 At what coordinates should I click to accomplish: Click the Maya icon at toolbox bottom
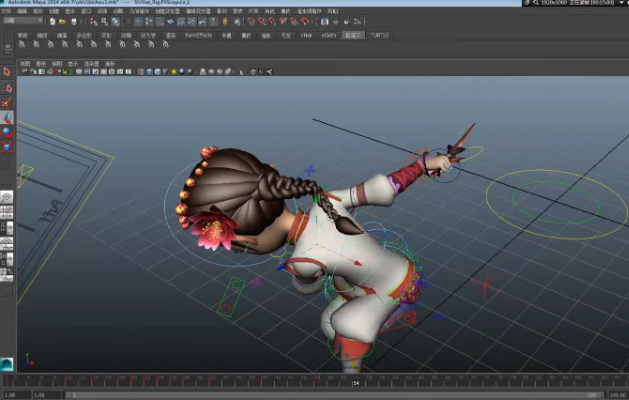point(6,364)
